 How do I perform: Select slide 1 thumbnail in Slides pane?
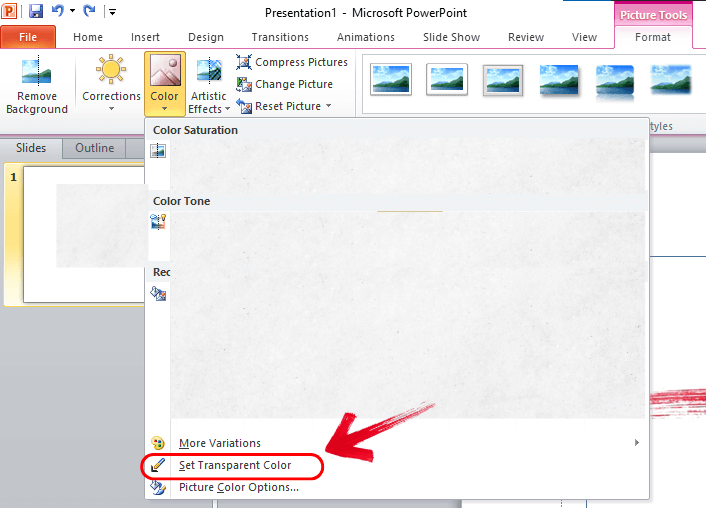coord(84,234)
